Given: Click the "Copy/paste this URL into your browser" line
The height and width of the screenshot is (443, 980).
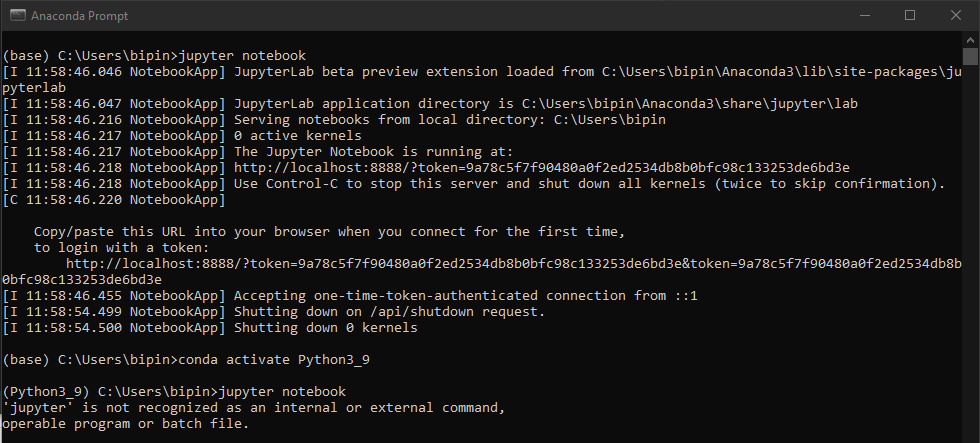Looking at the screenshot, I should pyautogui.click(x=329, y=232).
